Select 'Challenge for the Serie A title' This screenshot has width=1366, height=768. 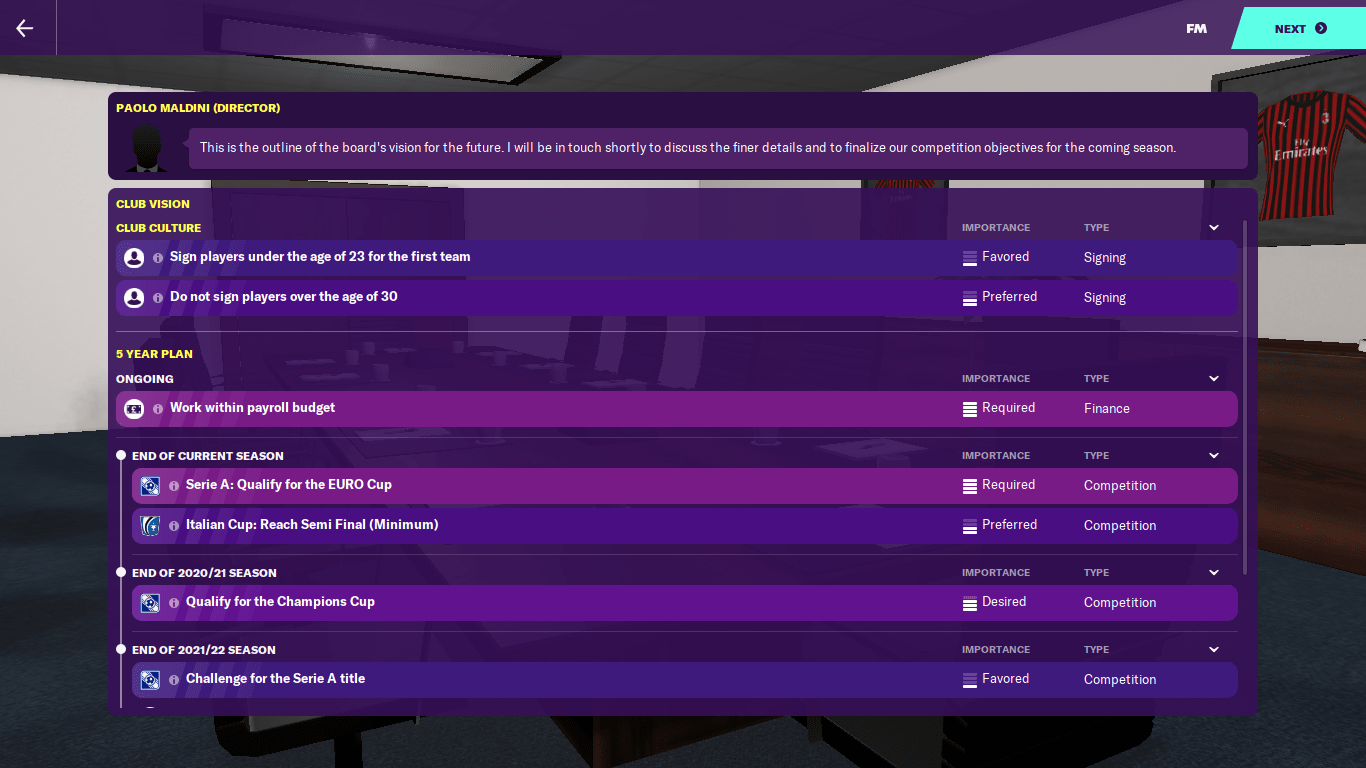click(685, 679)
